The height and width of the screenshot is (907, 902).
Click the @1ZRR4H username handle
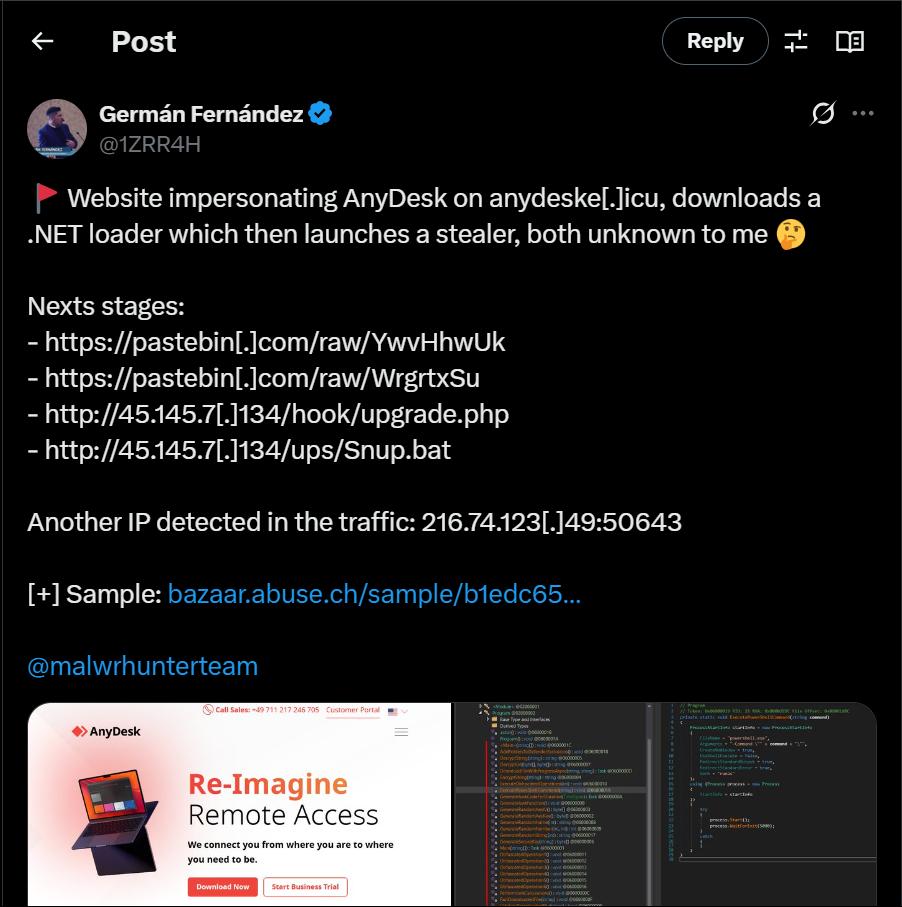pos(148,144)
